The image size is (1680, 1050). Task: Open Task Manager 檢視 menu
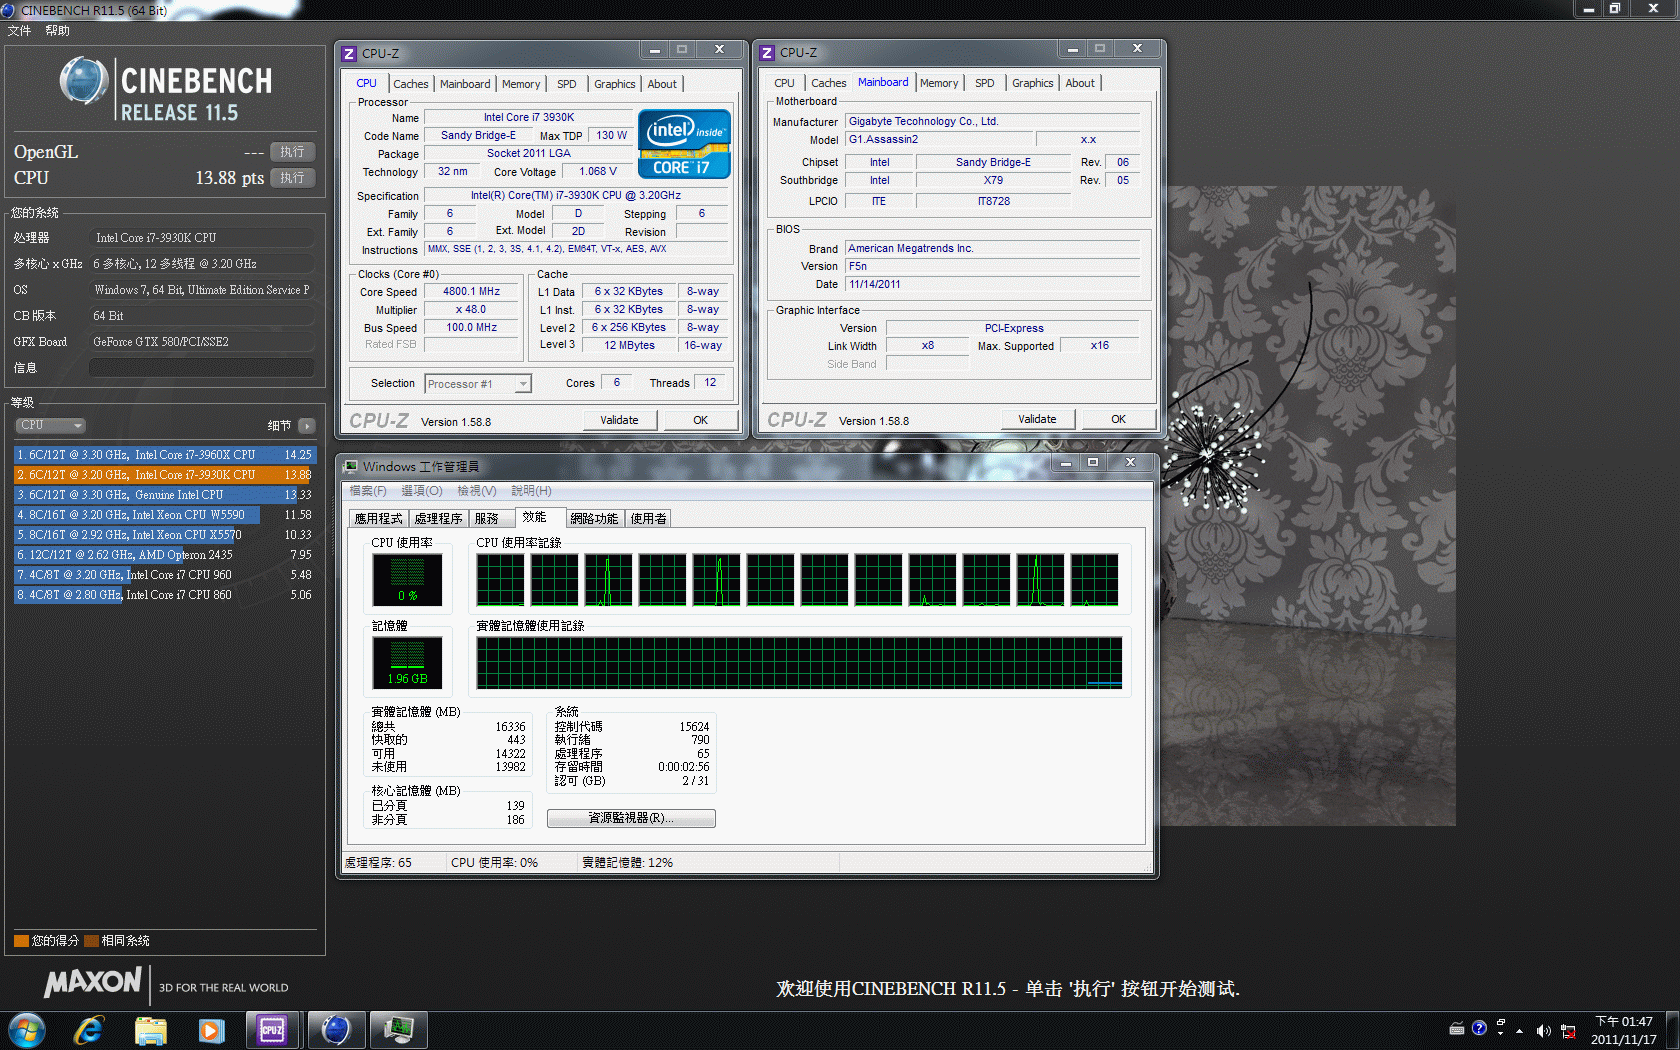(x=476, y=491)
